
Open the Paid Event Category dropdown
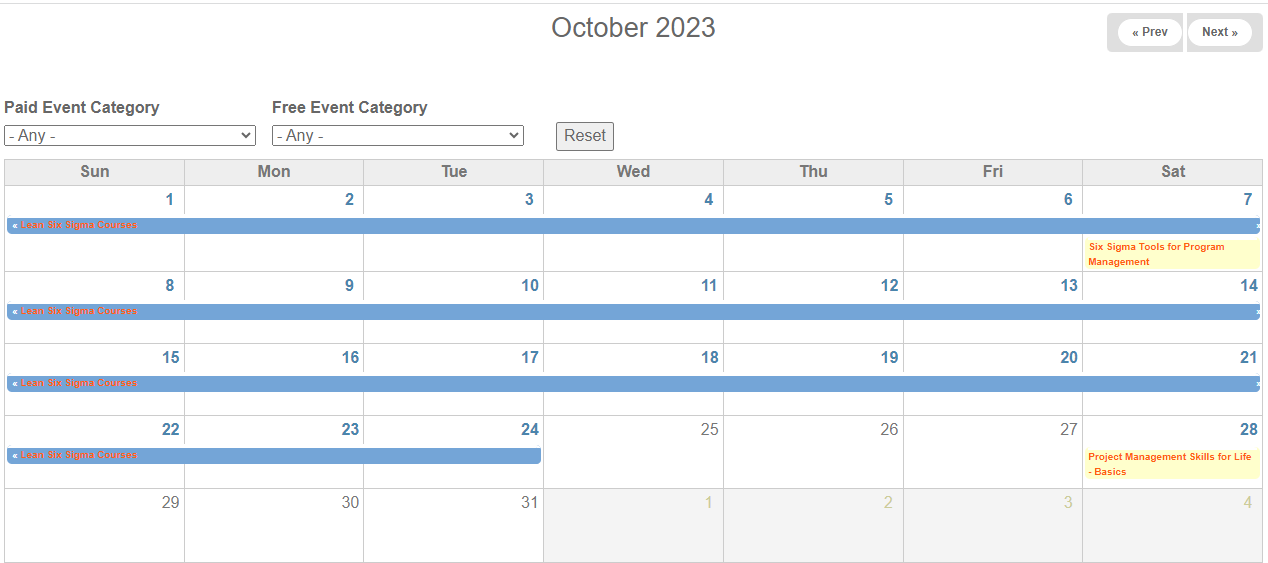point(130,135)
